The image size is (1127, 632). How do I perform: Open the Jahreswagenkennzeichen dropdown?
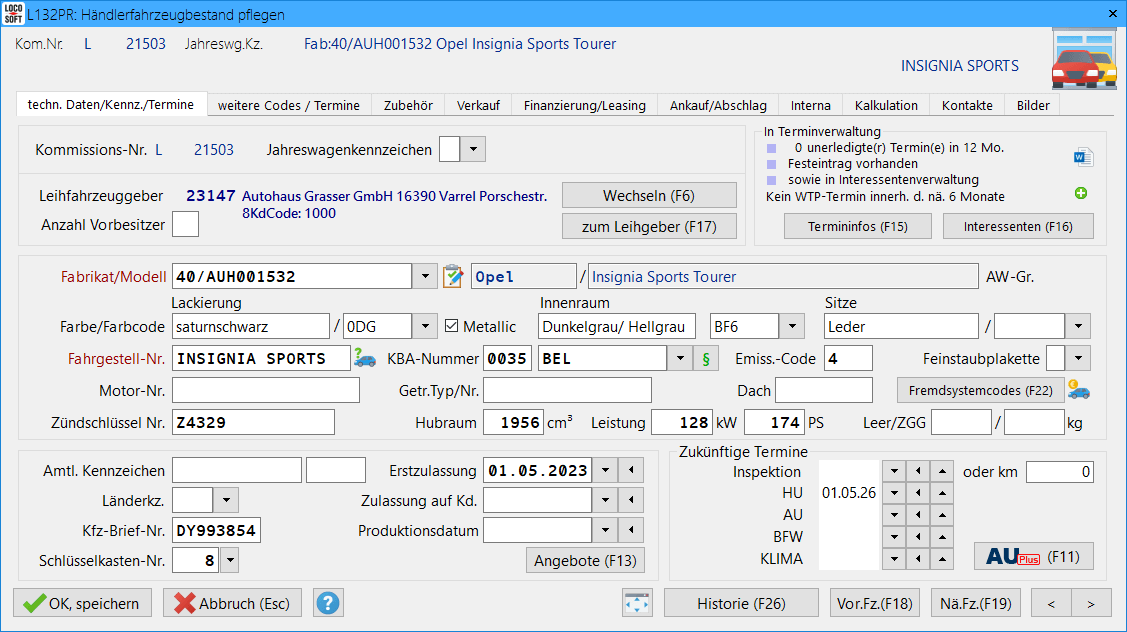pyautogui.click(x=474, y=150)
